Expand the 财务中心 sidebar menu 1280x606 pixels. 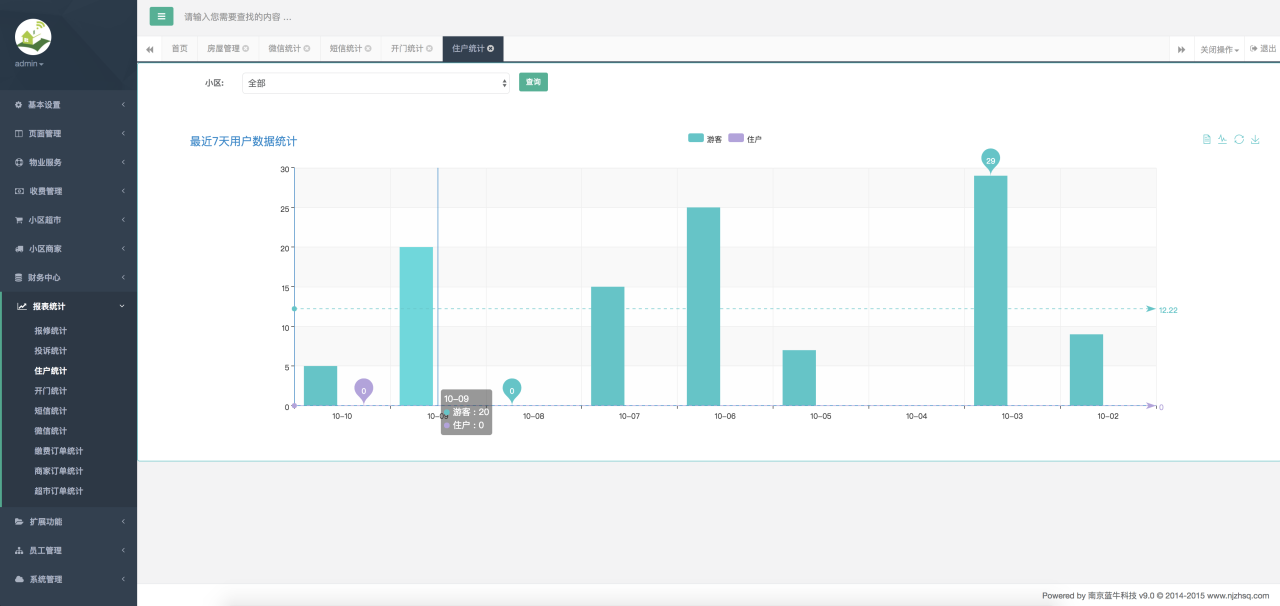[68, 277]
